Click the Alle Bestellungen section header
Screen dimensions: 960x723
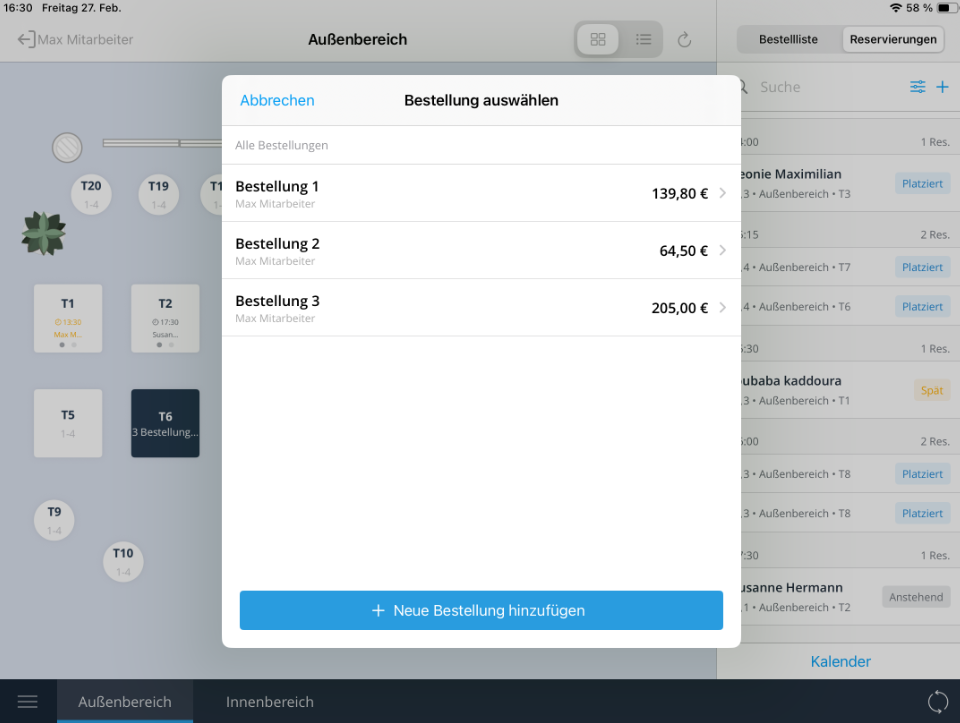point(282,145)
